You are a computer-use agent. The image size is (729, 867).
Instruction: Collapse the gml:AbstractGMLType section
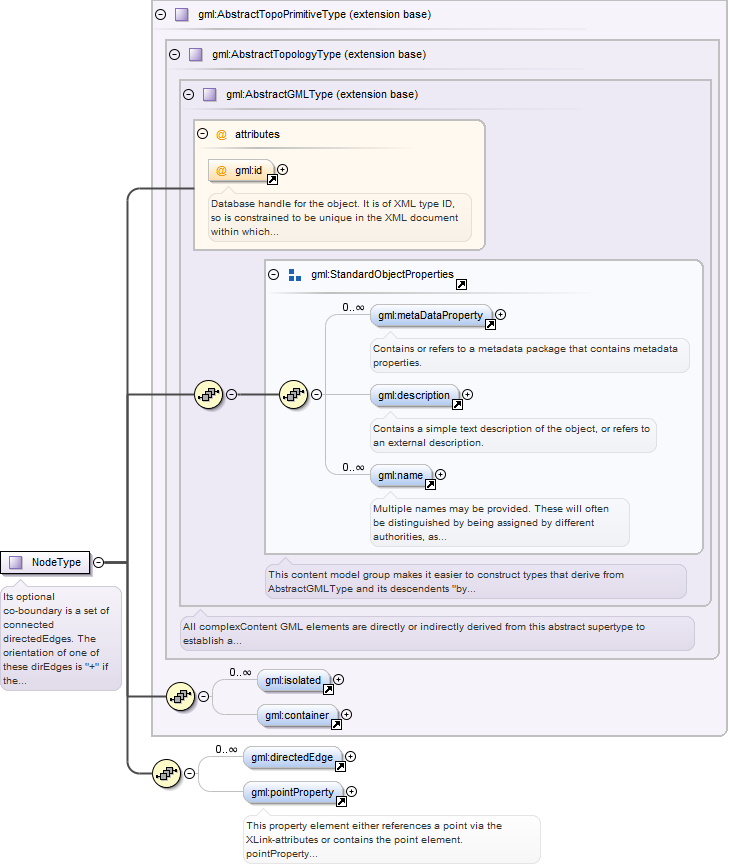pos(189,95)
